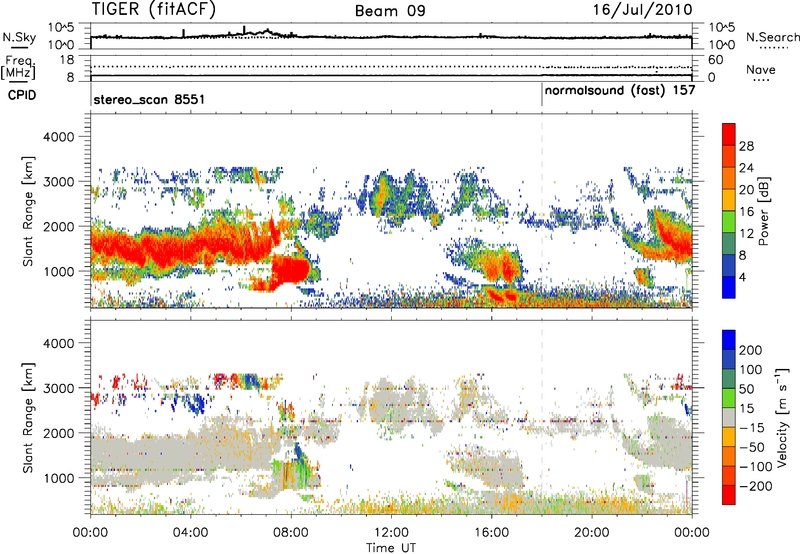Click the '12:00' time axis tick label
800x554 pixels.
point(391,533)
